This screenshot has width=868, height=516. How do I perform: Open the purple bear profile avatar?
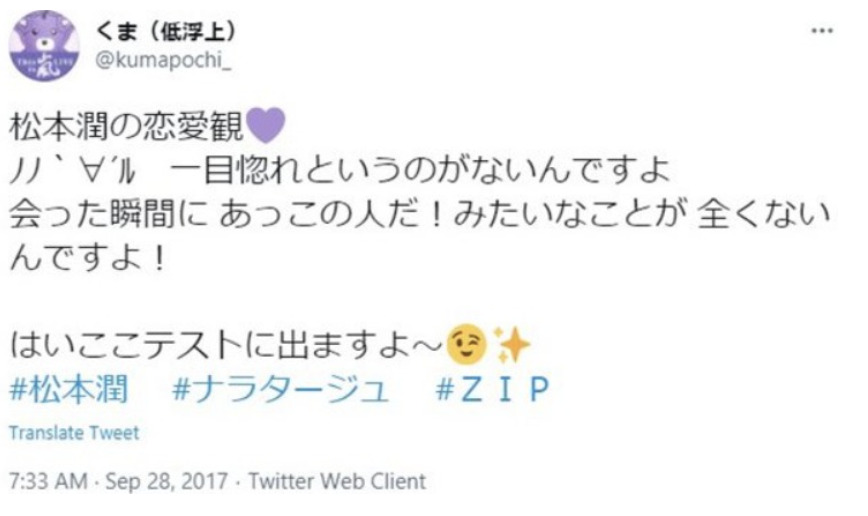(x=44, y=46)
